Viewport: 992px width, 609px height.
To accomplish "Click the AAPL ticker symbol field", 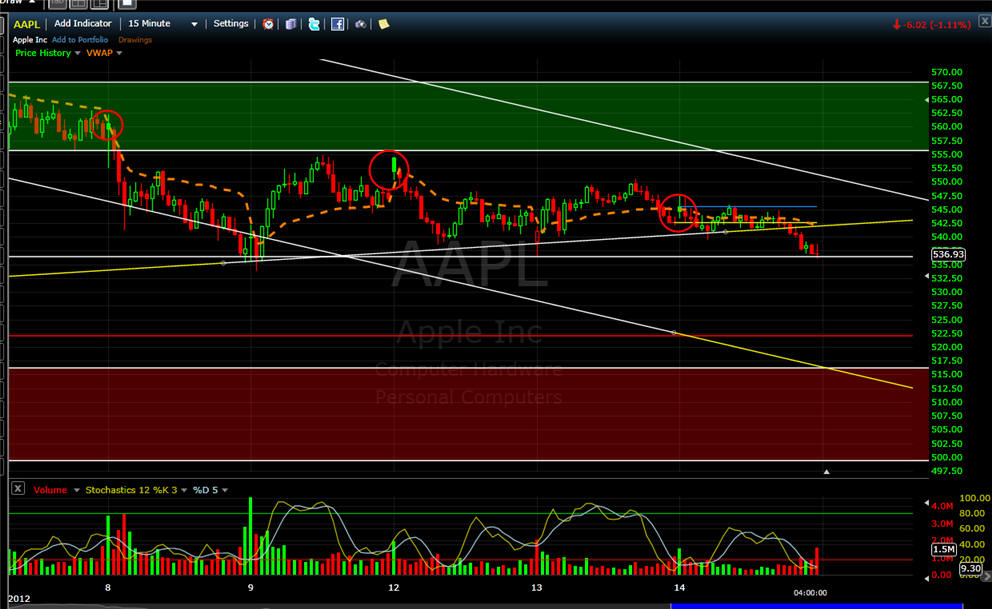I will [x=27, y=23].
